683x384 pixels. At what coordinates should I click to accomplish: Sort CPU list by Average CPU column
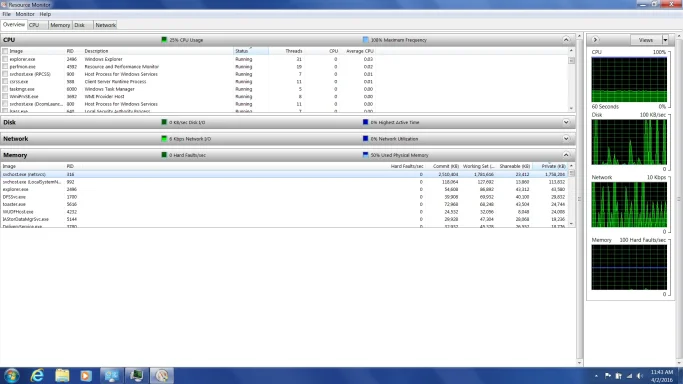click(357, 51)
